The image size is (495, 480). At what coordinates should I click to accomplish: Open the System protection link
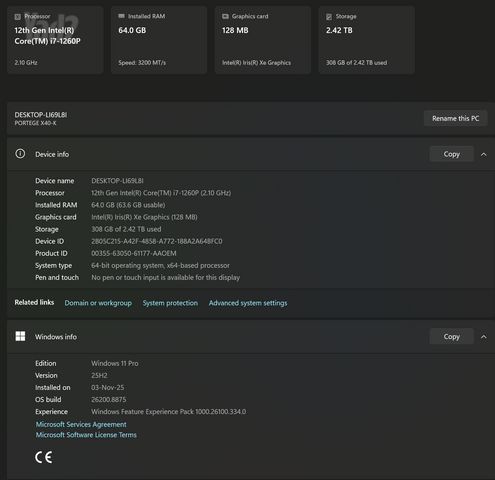pyautogui.click(x=170, y=303)
